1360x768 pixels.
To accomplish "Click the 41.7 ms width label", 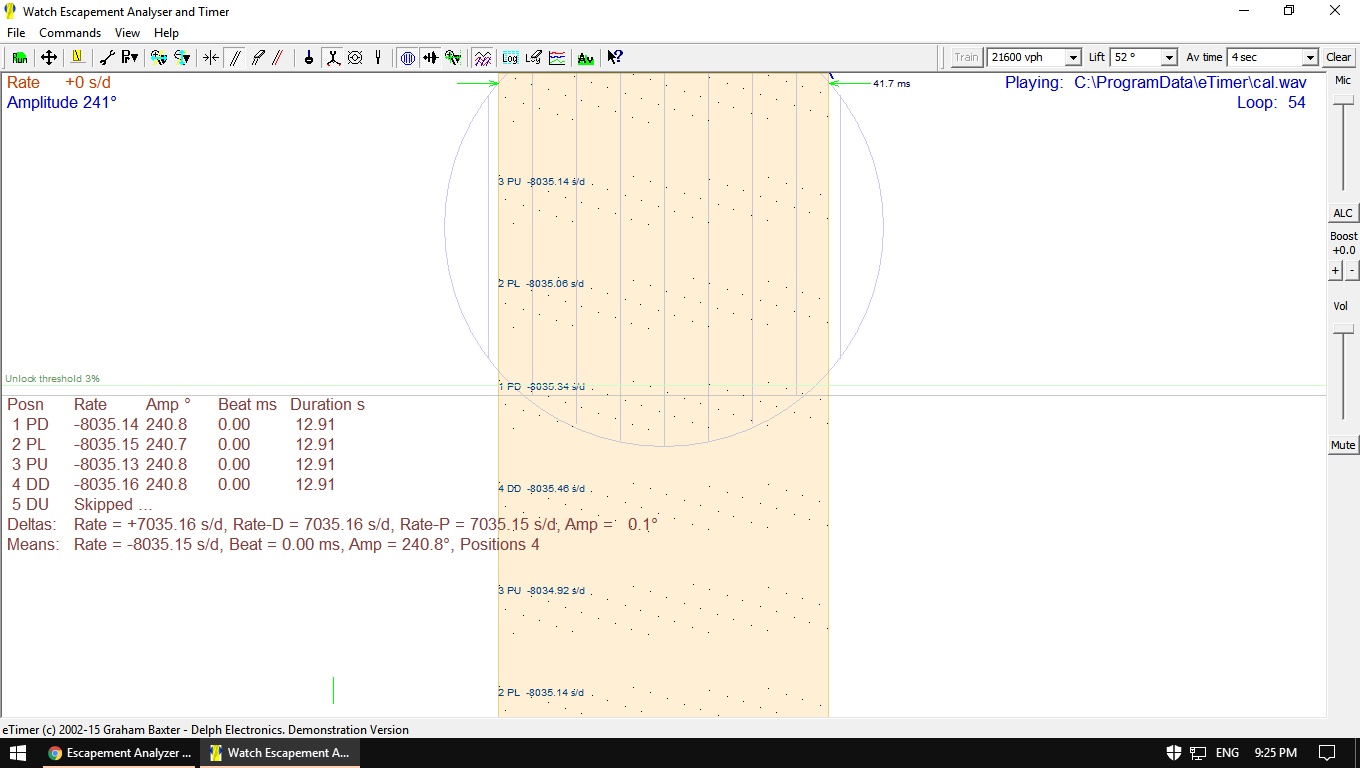I will (x=892, y=84).
